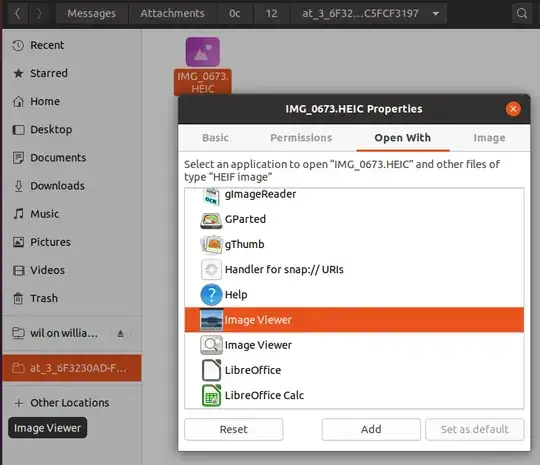Open Other Locations in sidebar
The height and width of the screenshot is (465, 540).
tap(72, 403)
